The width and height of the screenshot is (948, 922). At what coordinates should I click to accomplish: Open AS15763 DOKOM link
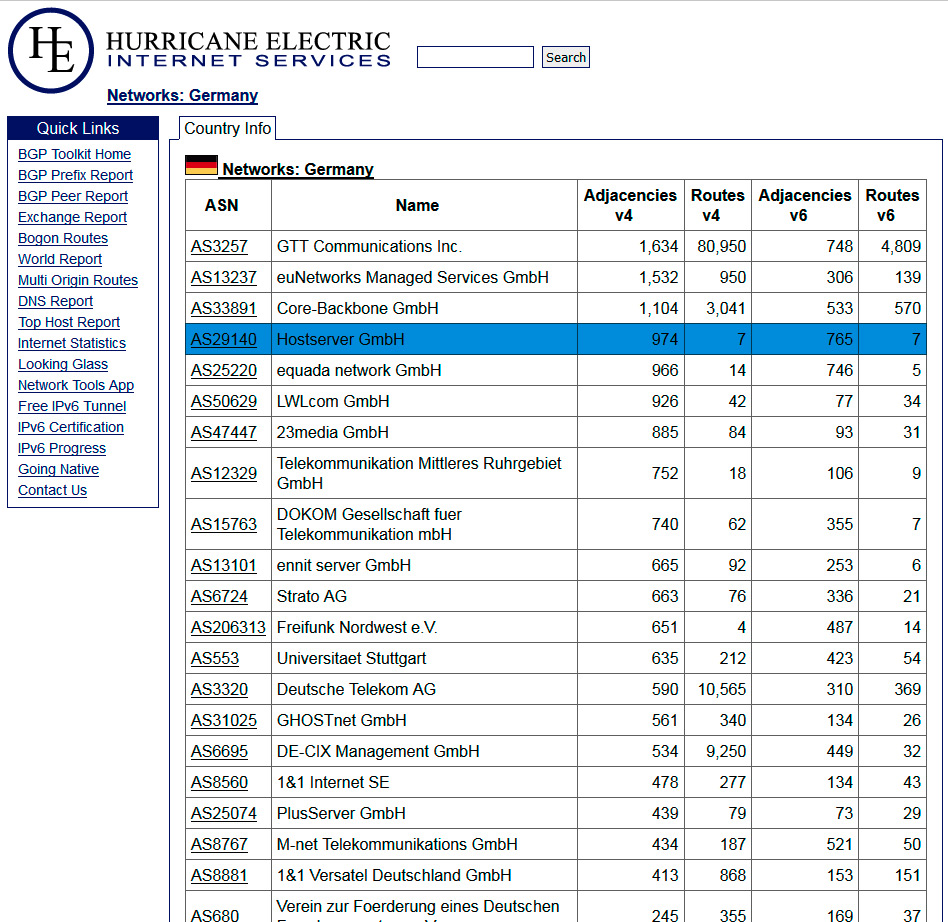[224, 524]
